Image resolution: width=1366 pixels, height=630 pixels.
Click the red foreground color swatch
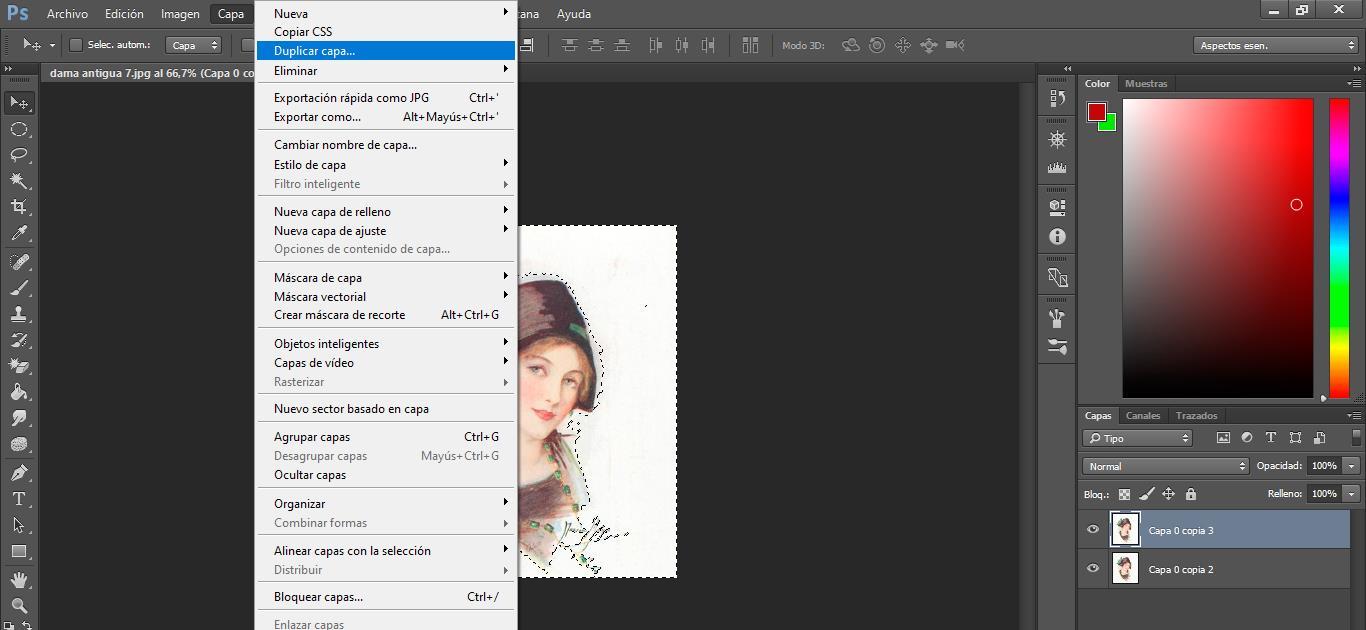1097,111
